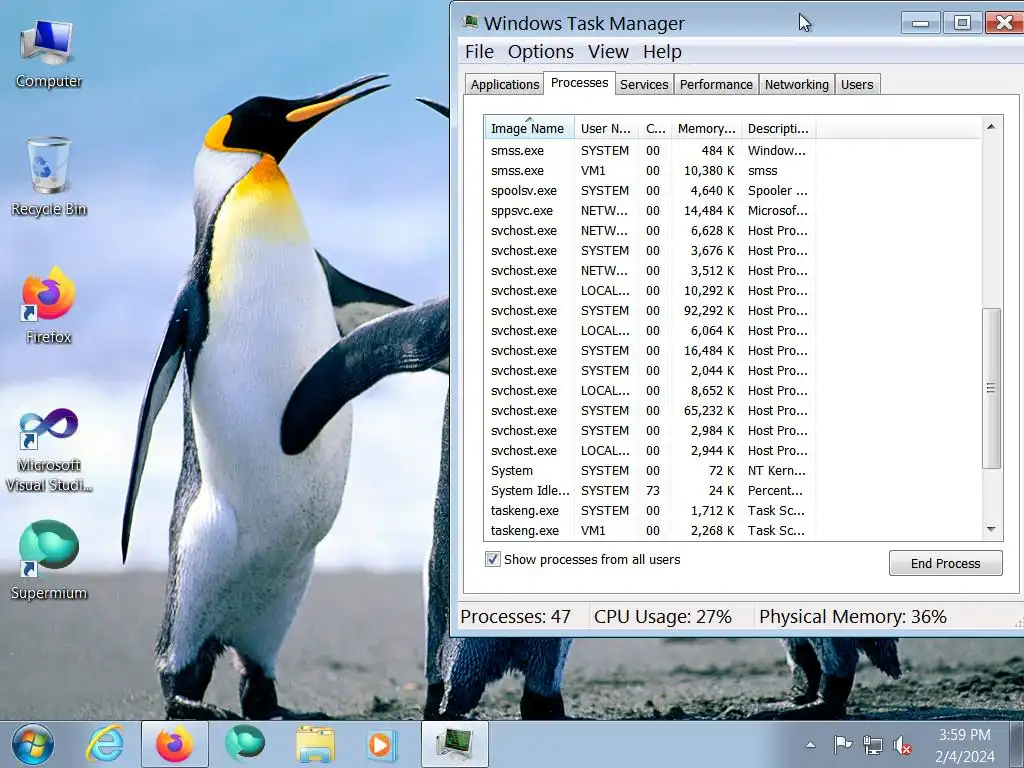Select the Supermium desktop shortcut
Viewport: 1024px width, 768px height.
pos(49,560)
